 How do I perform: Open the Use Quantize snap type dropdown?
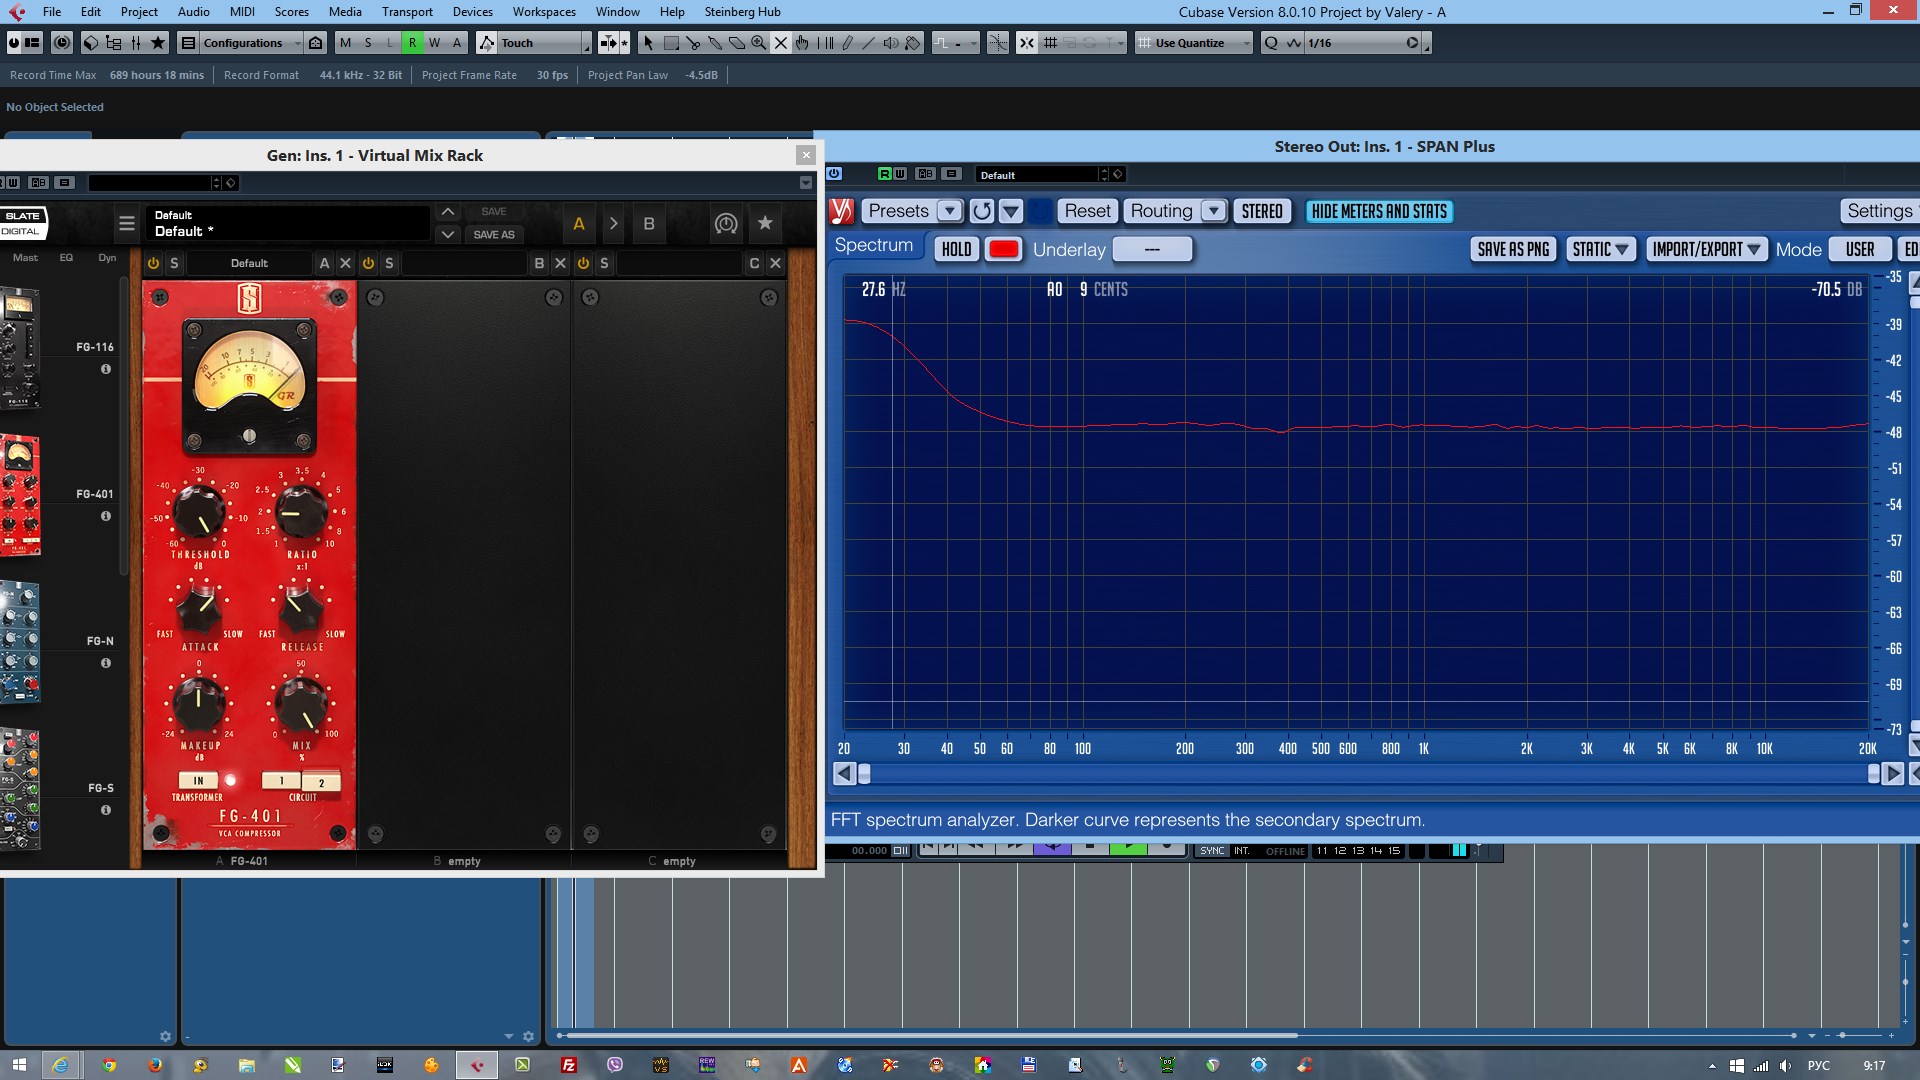1194,43
